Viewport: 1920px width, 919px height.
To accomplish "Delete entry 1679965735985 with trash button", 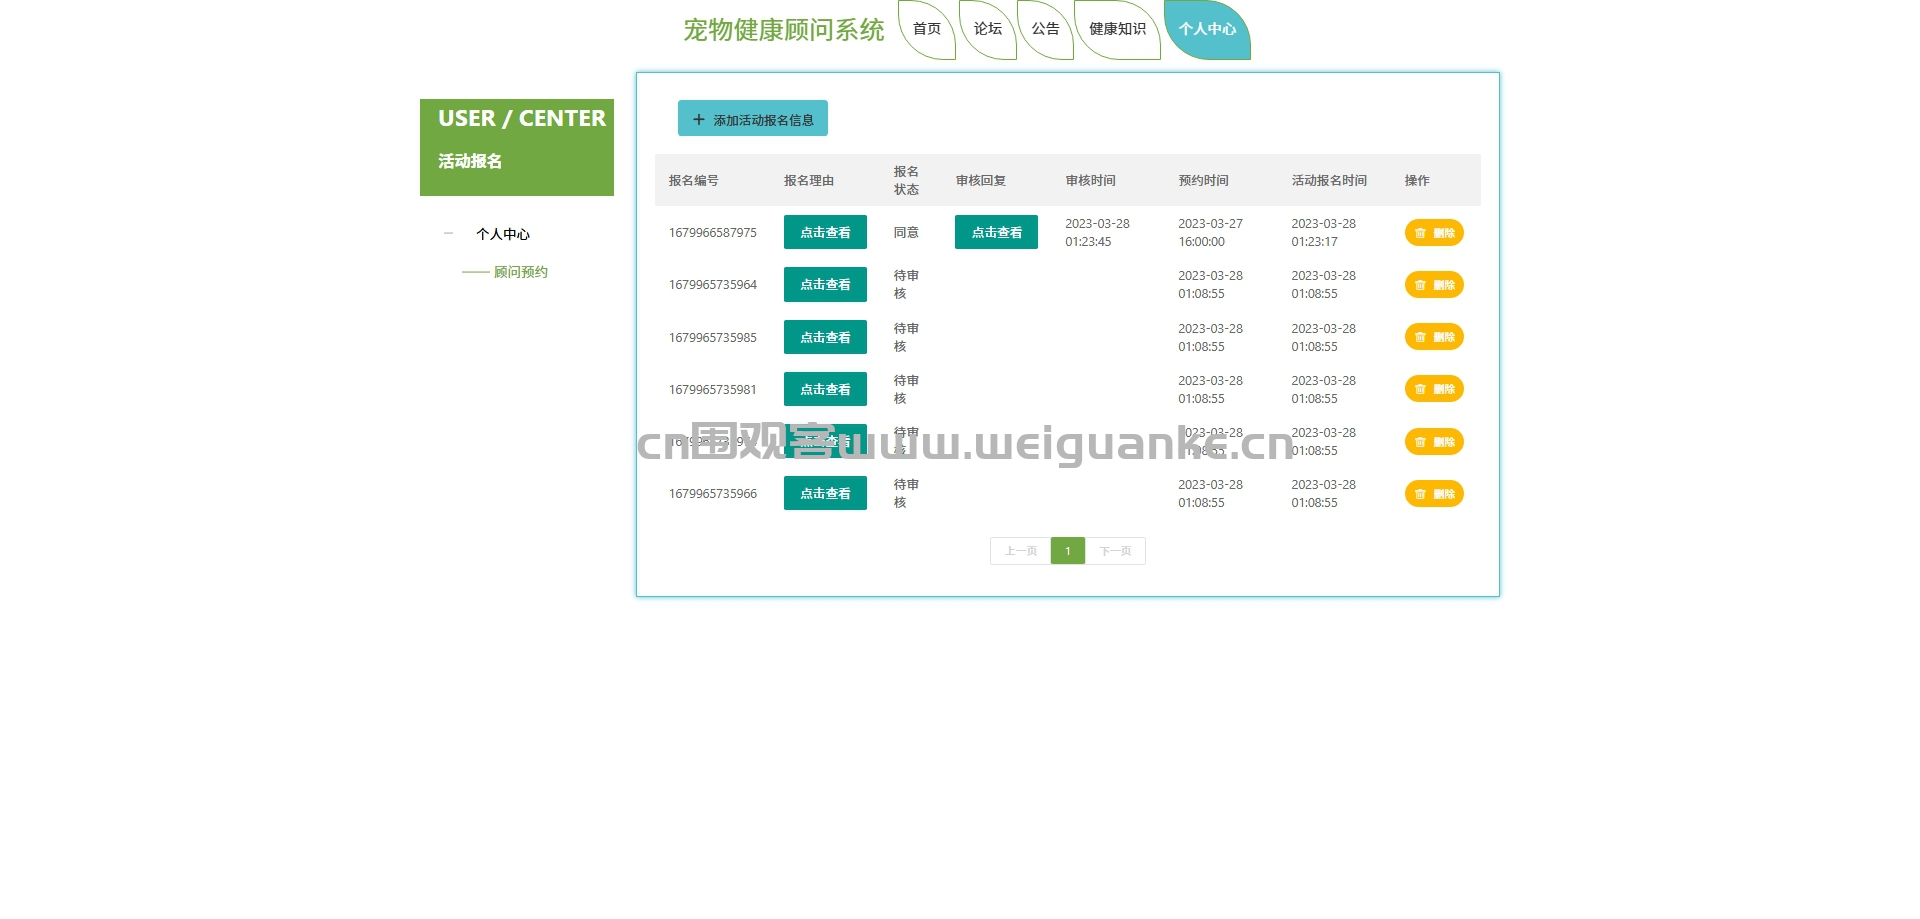I will tap(1434, 337).
